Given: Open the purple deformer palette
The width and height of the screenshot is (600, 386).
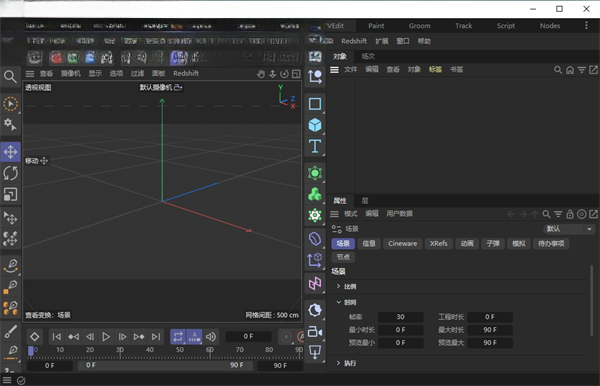Looking at the screenshot, I should pyautogui.click(x=315, y=239).
